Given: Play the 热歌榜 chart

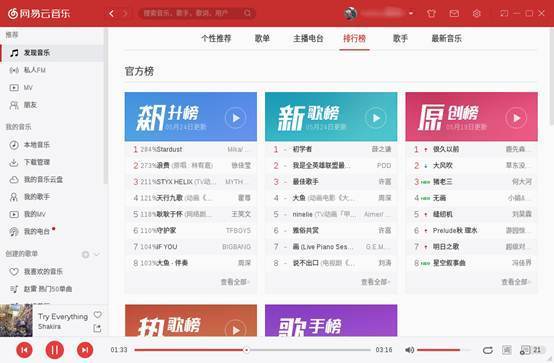Looking at the screenshot, I should point(235,329).
